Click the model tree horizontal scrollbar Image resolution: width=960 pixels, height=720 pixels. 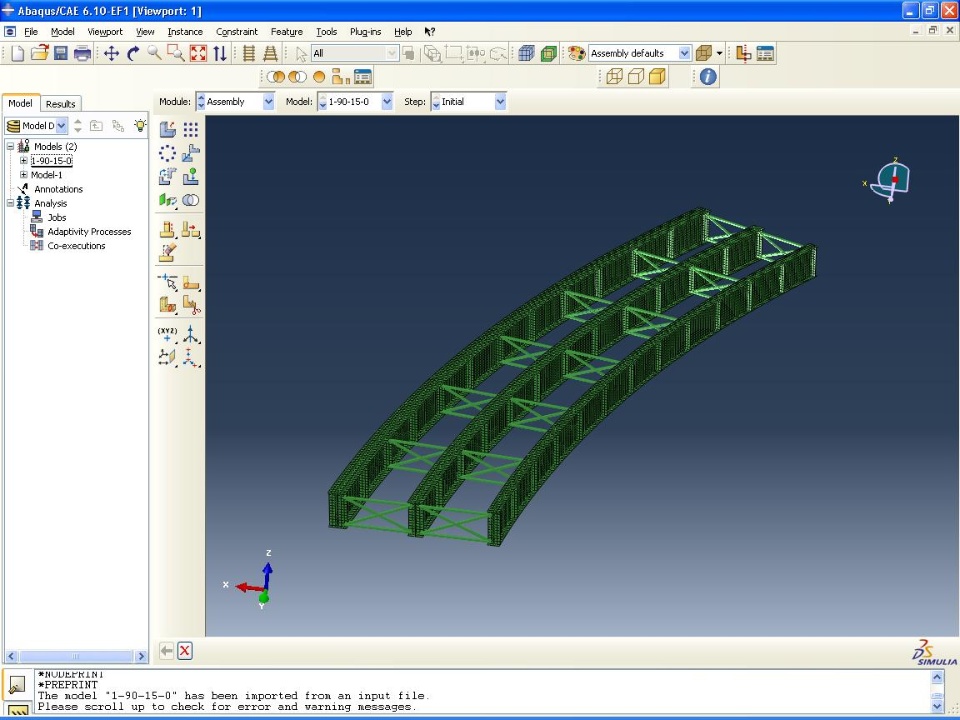(x=76, y=656)
